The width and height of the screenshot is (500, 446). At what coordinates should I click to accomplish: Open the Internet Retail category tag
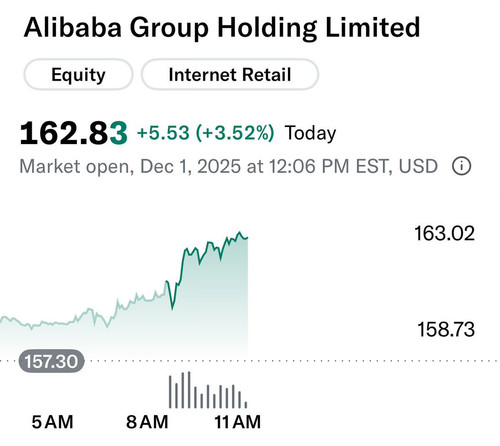(230, 74)
